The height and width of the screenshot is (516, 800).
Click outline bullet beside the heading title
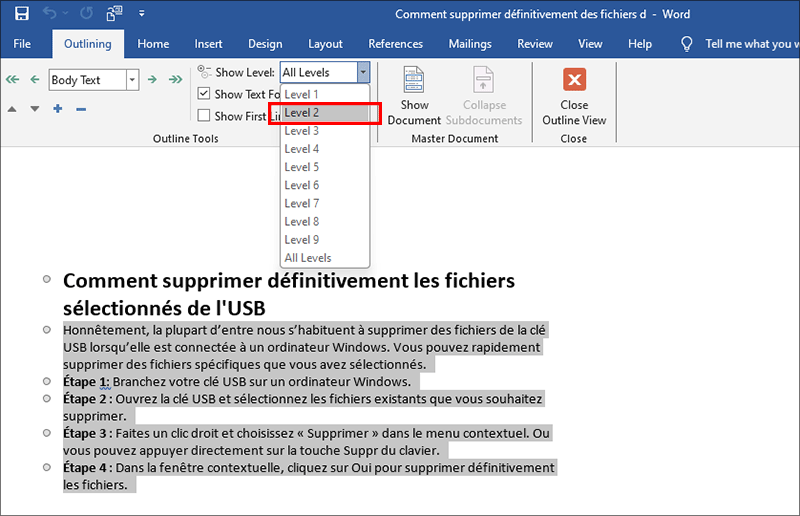(47, 279)
